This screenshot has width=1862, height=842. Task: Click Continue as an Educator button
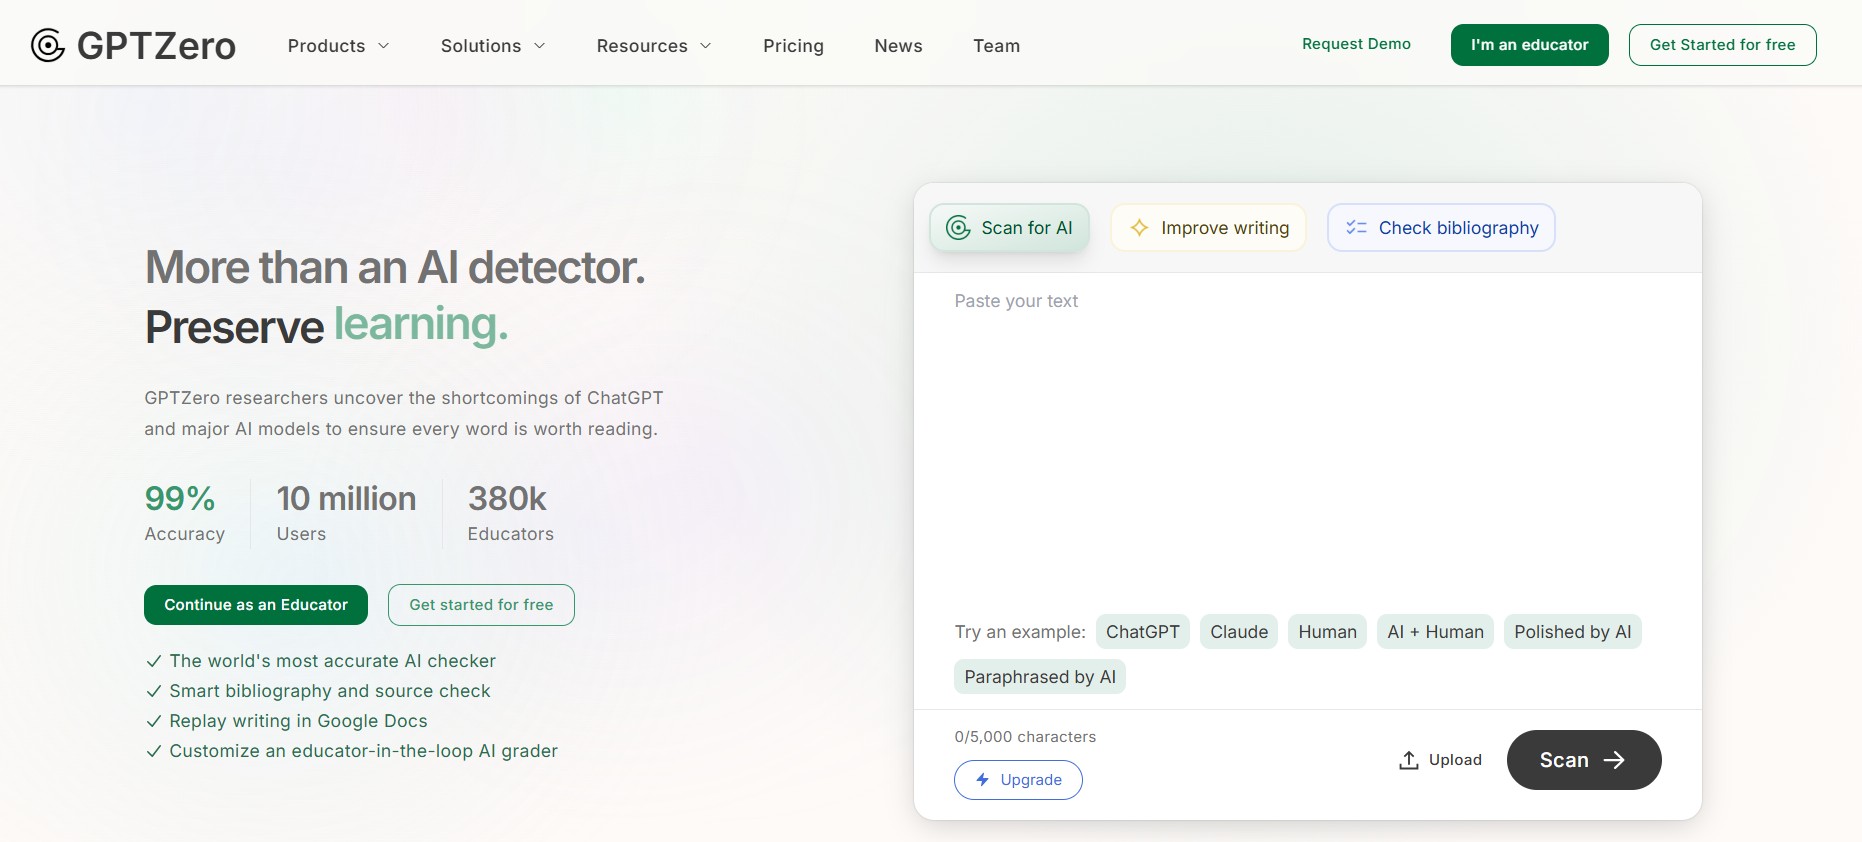[256, 605]
